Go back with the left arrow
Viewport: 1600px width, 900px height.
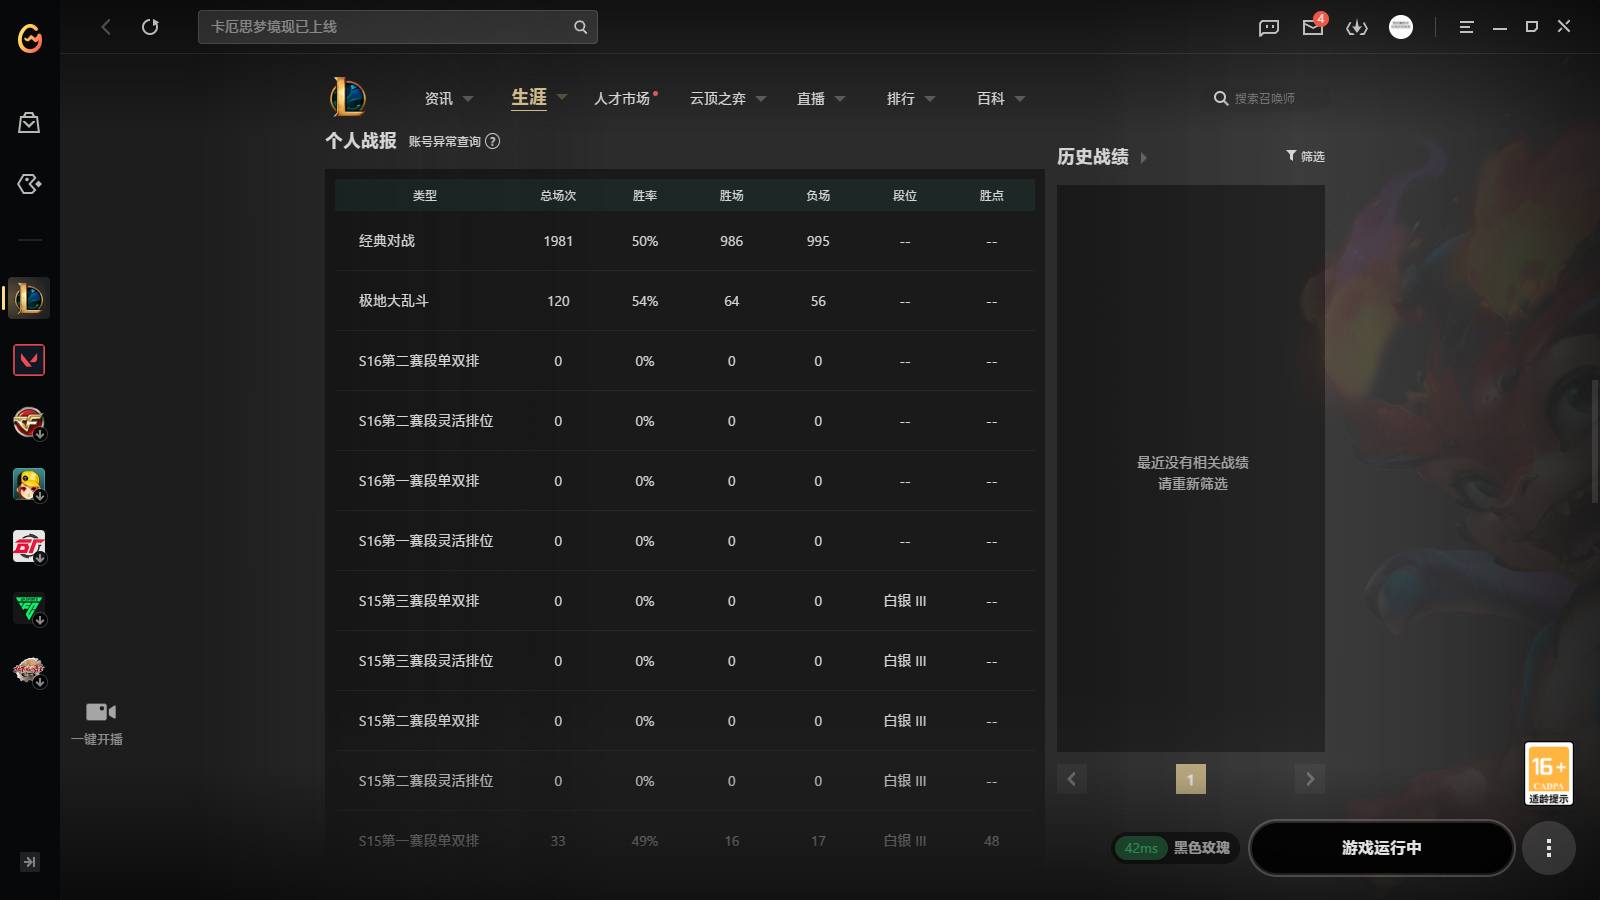pyautogui.click(x=106, y=27)
